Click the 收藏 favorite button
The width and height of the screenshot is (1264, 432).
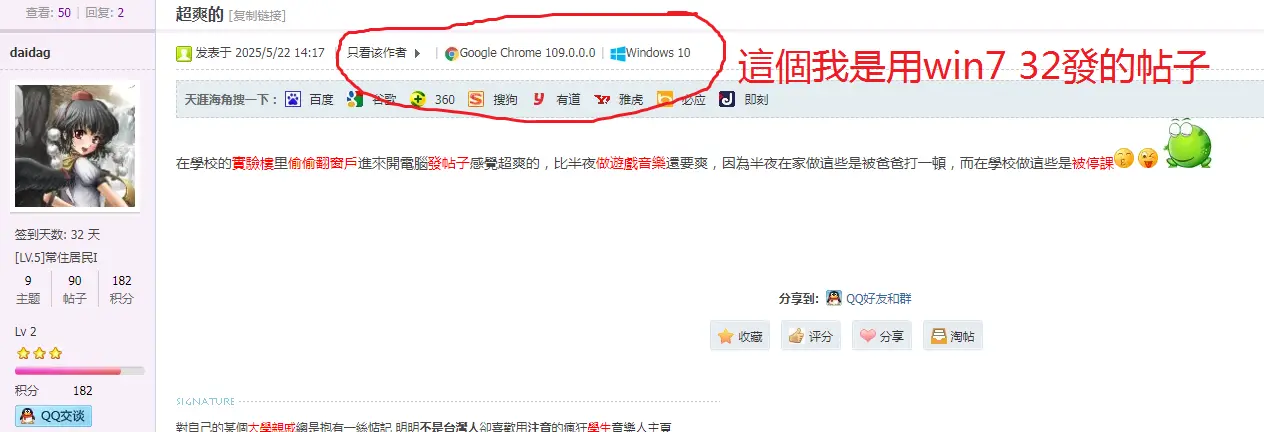click(741, 336)
